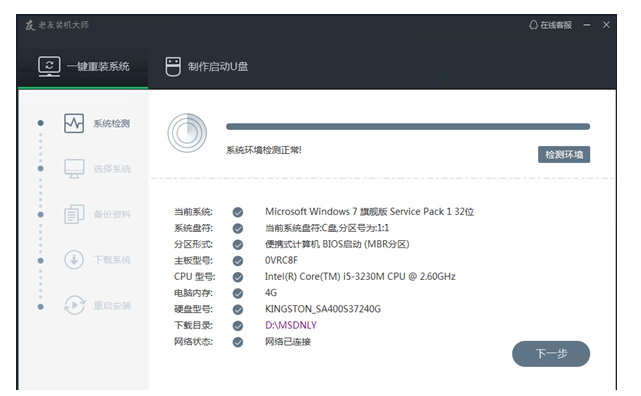Click the 老友装机大师 logo icon
The height and width of the screenshot is (396, 641).
tap(30, 25)
